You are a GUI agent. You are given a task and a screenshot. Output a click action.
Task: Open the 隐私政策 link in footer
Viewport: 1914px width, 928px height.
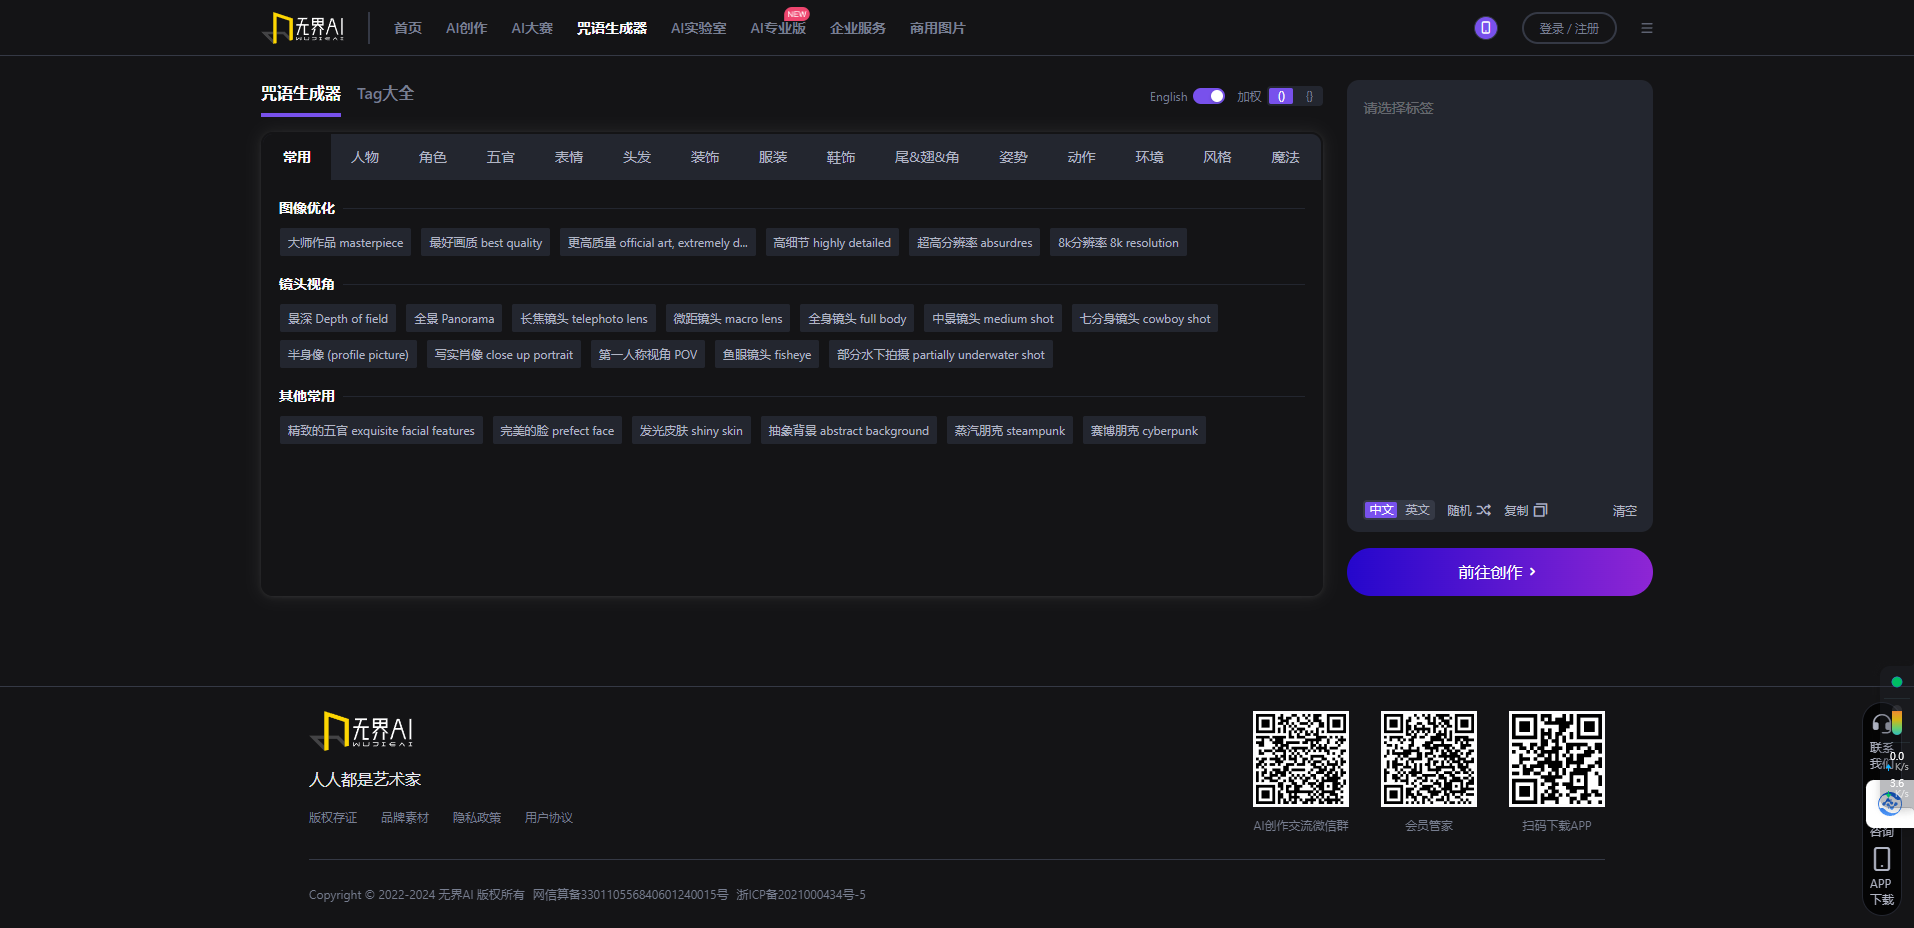(477, 817)
